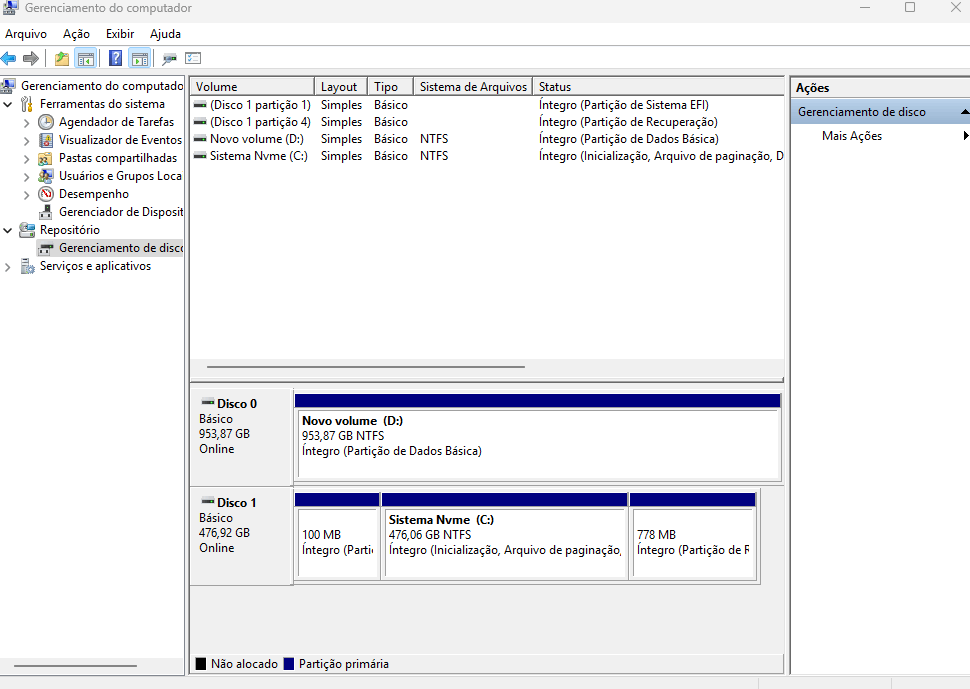The height and width of the screenshot is (689, 970).
Task: Click the Gerenciador de Dispositivos icon
Action: [x=46, y=212]
